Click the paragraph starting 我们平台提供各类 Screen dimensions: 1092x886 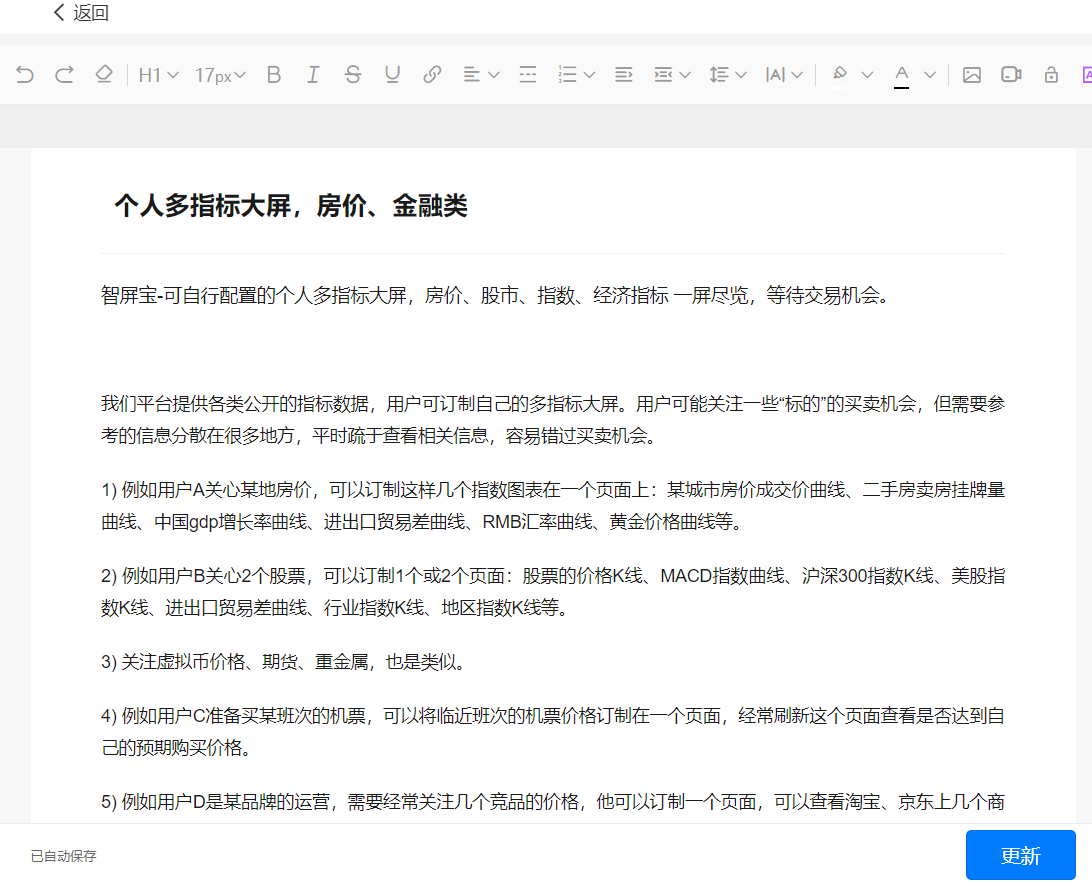click(x=553, y=419)
